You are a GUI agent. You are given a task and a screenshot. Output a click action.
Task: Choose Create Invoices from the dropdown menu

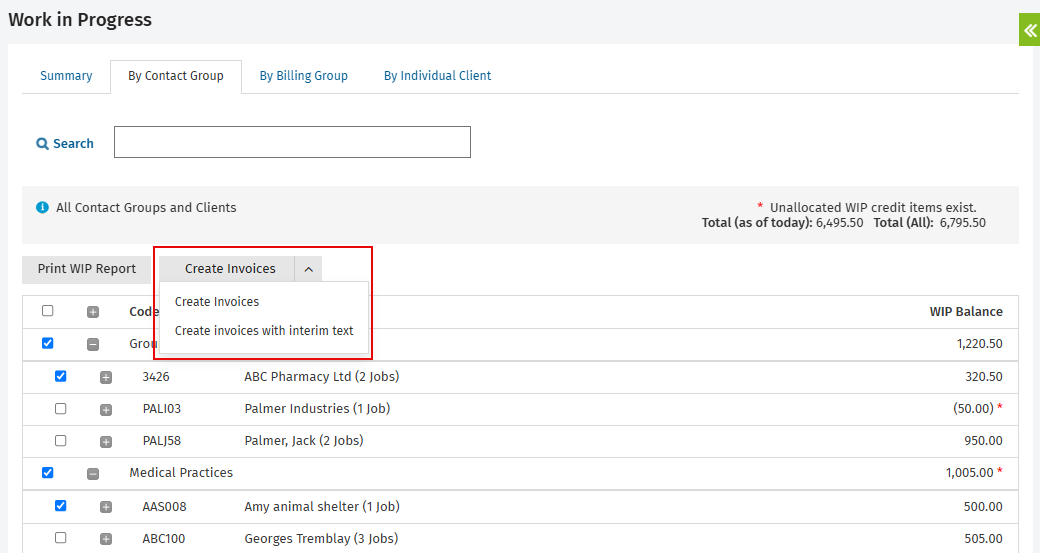217,302
